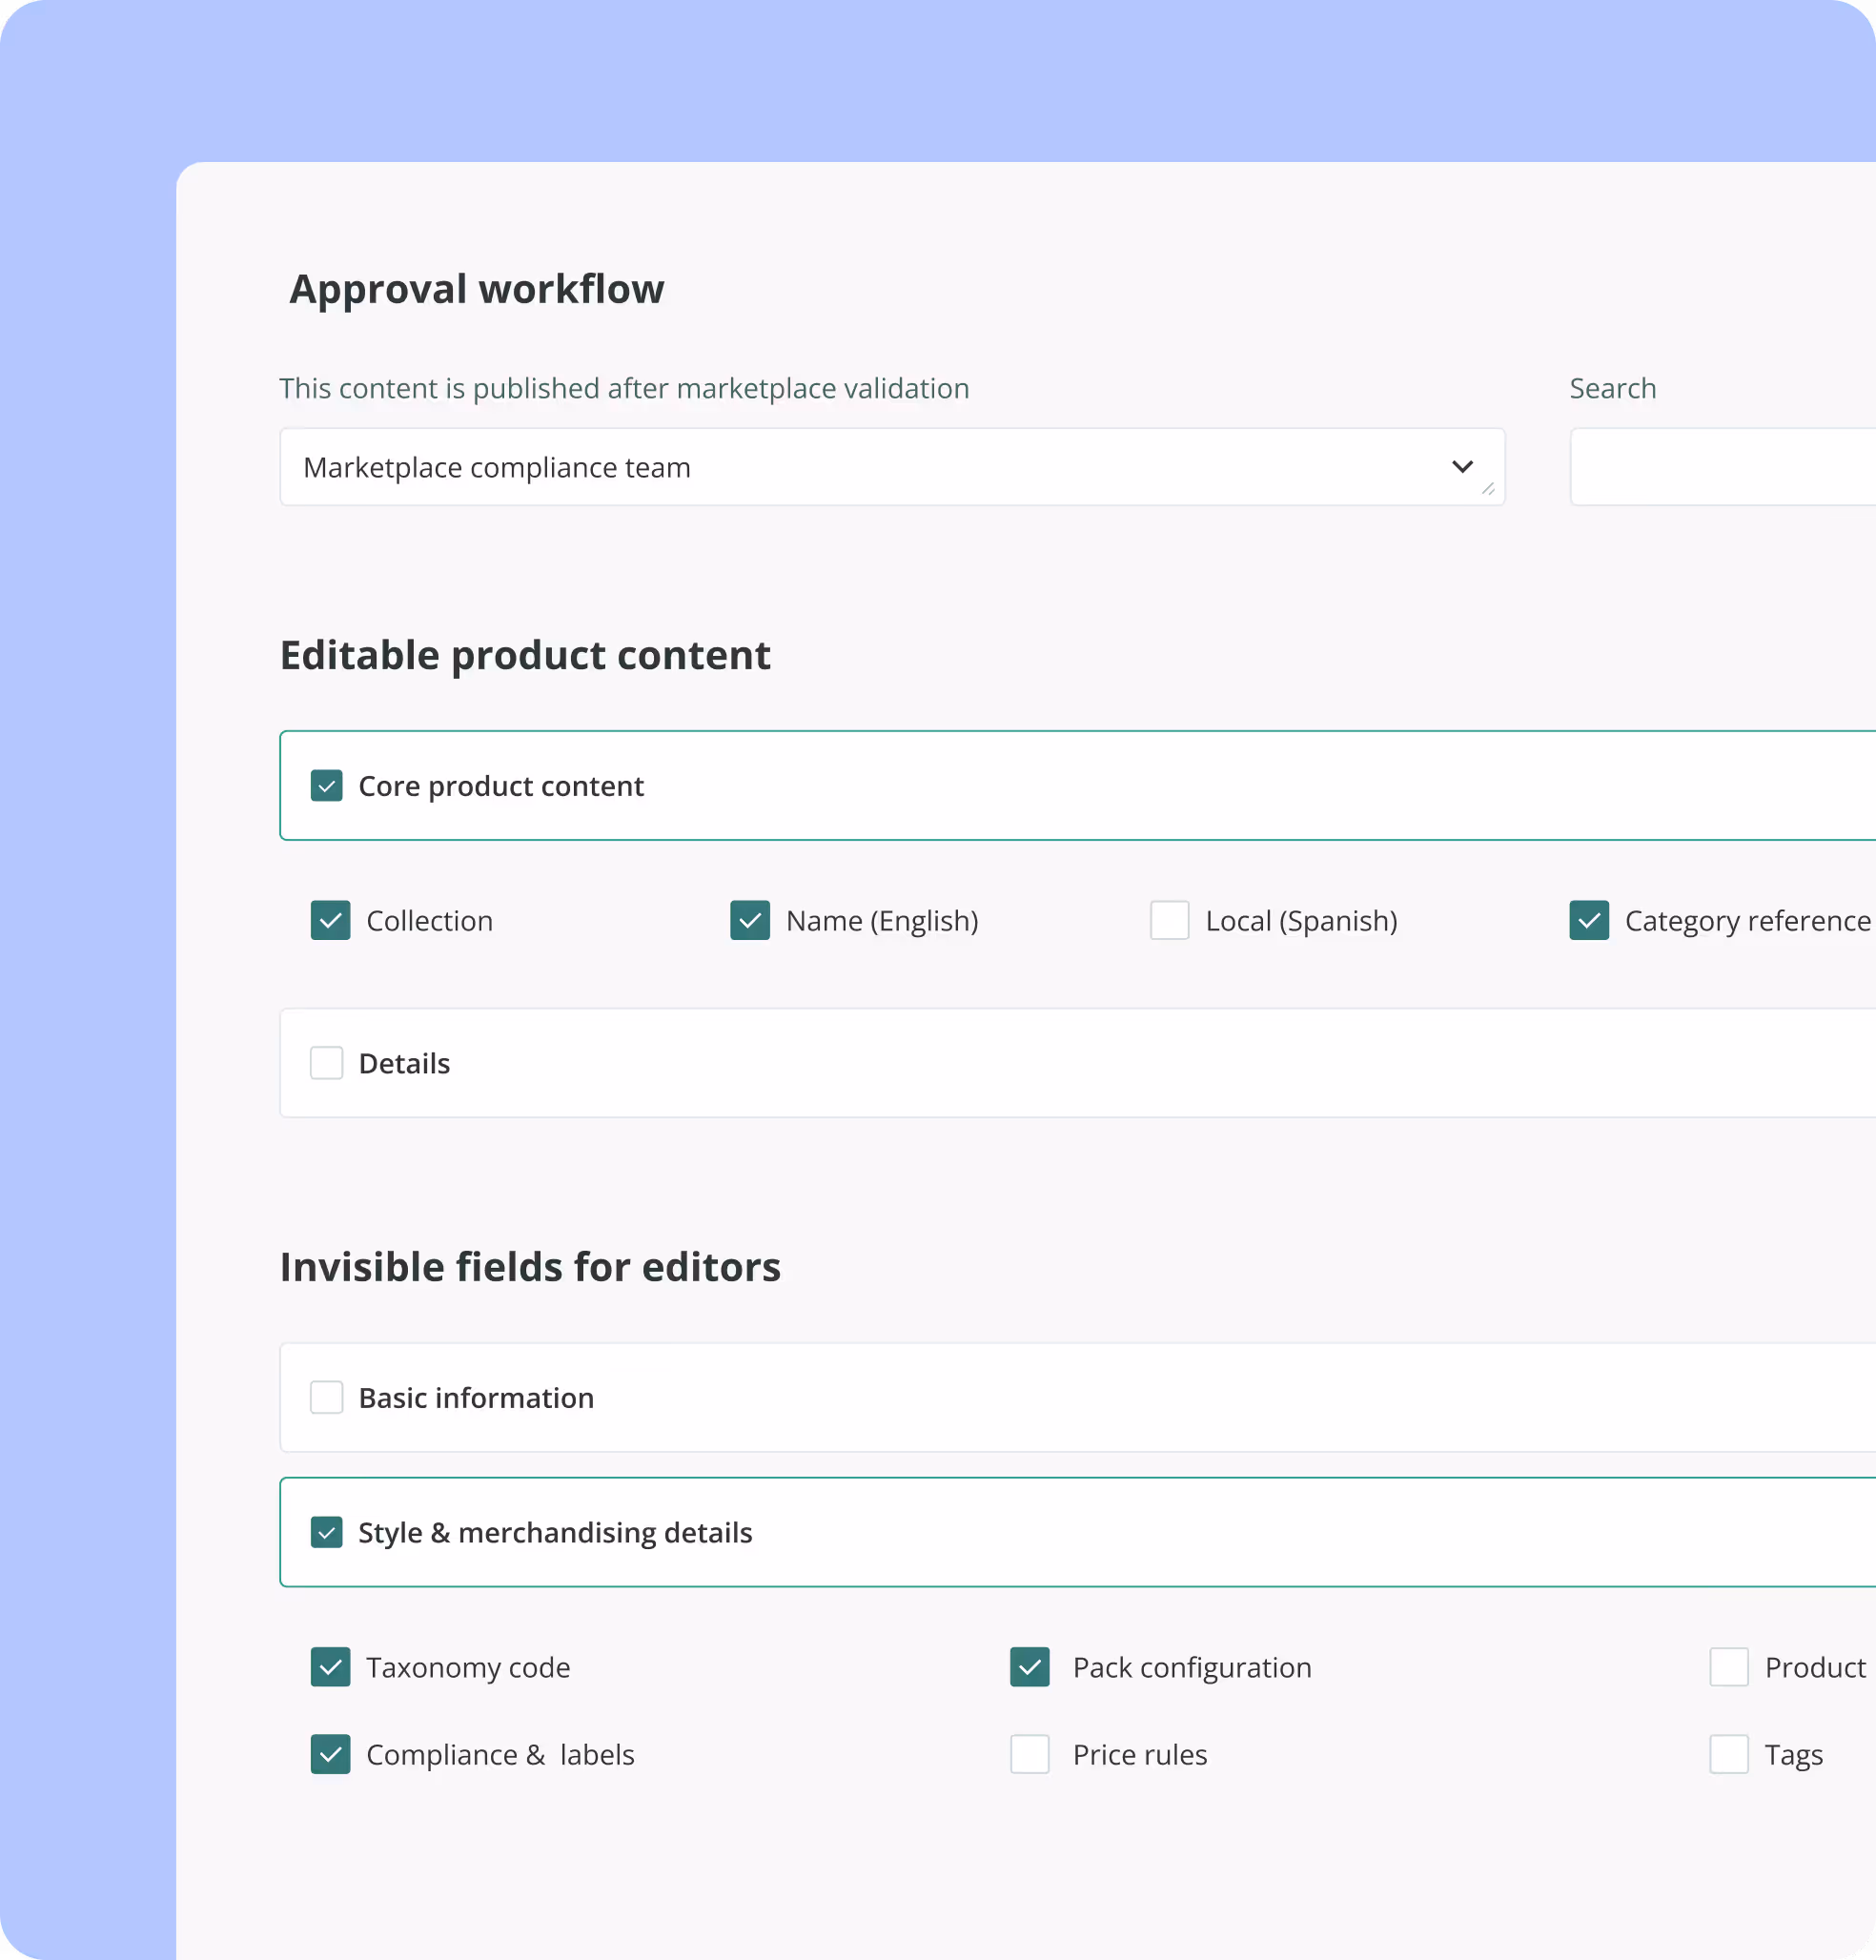Click the Search input field
This screenshot has height=1960, width=1876.
coord(1720,467)
